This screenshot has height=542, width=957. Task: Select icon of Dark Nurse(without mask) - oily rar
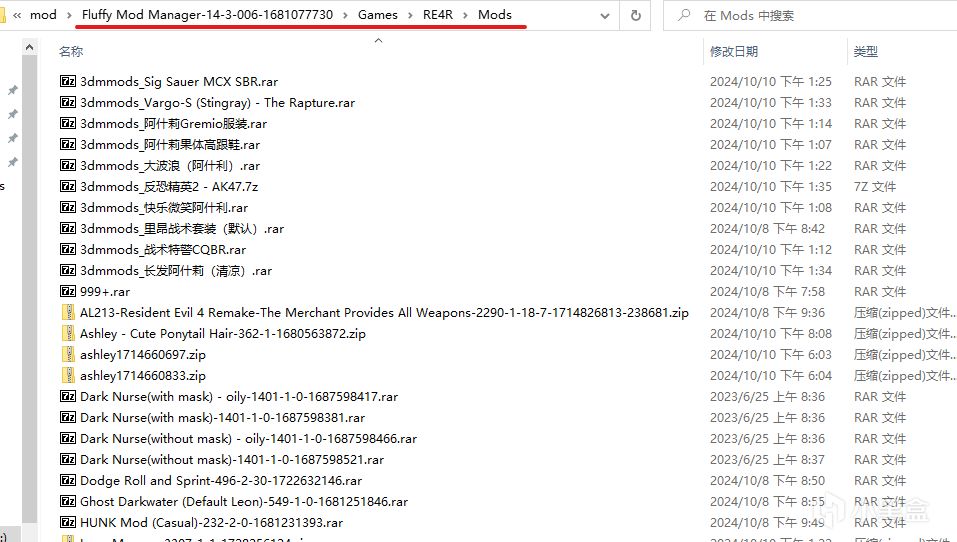pyautogui.click(x=68, y=438)
